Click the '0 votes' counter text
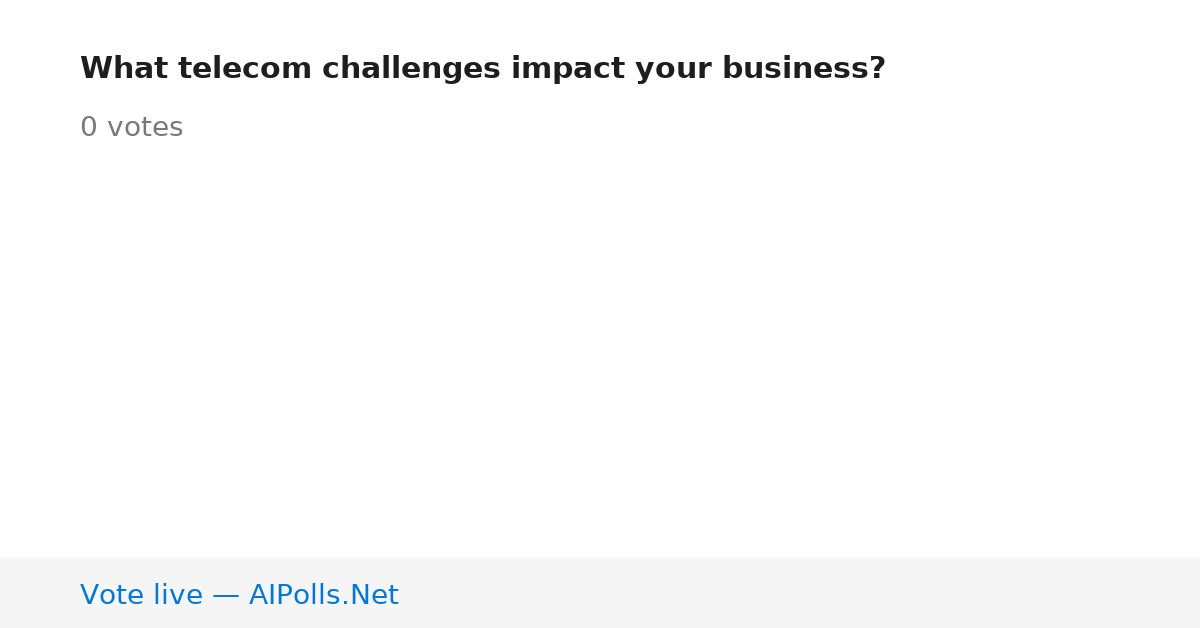 coord(131,128)
